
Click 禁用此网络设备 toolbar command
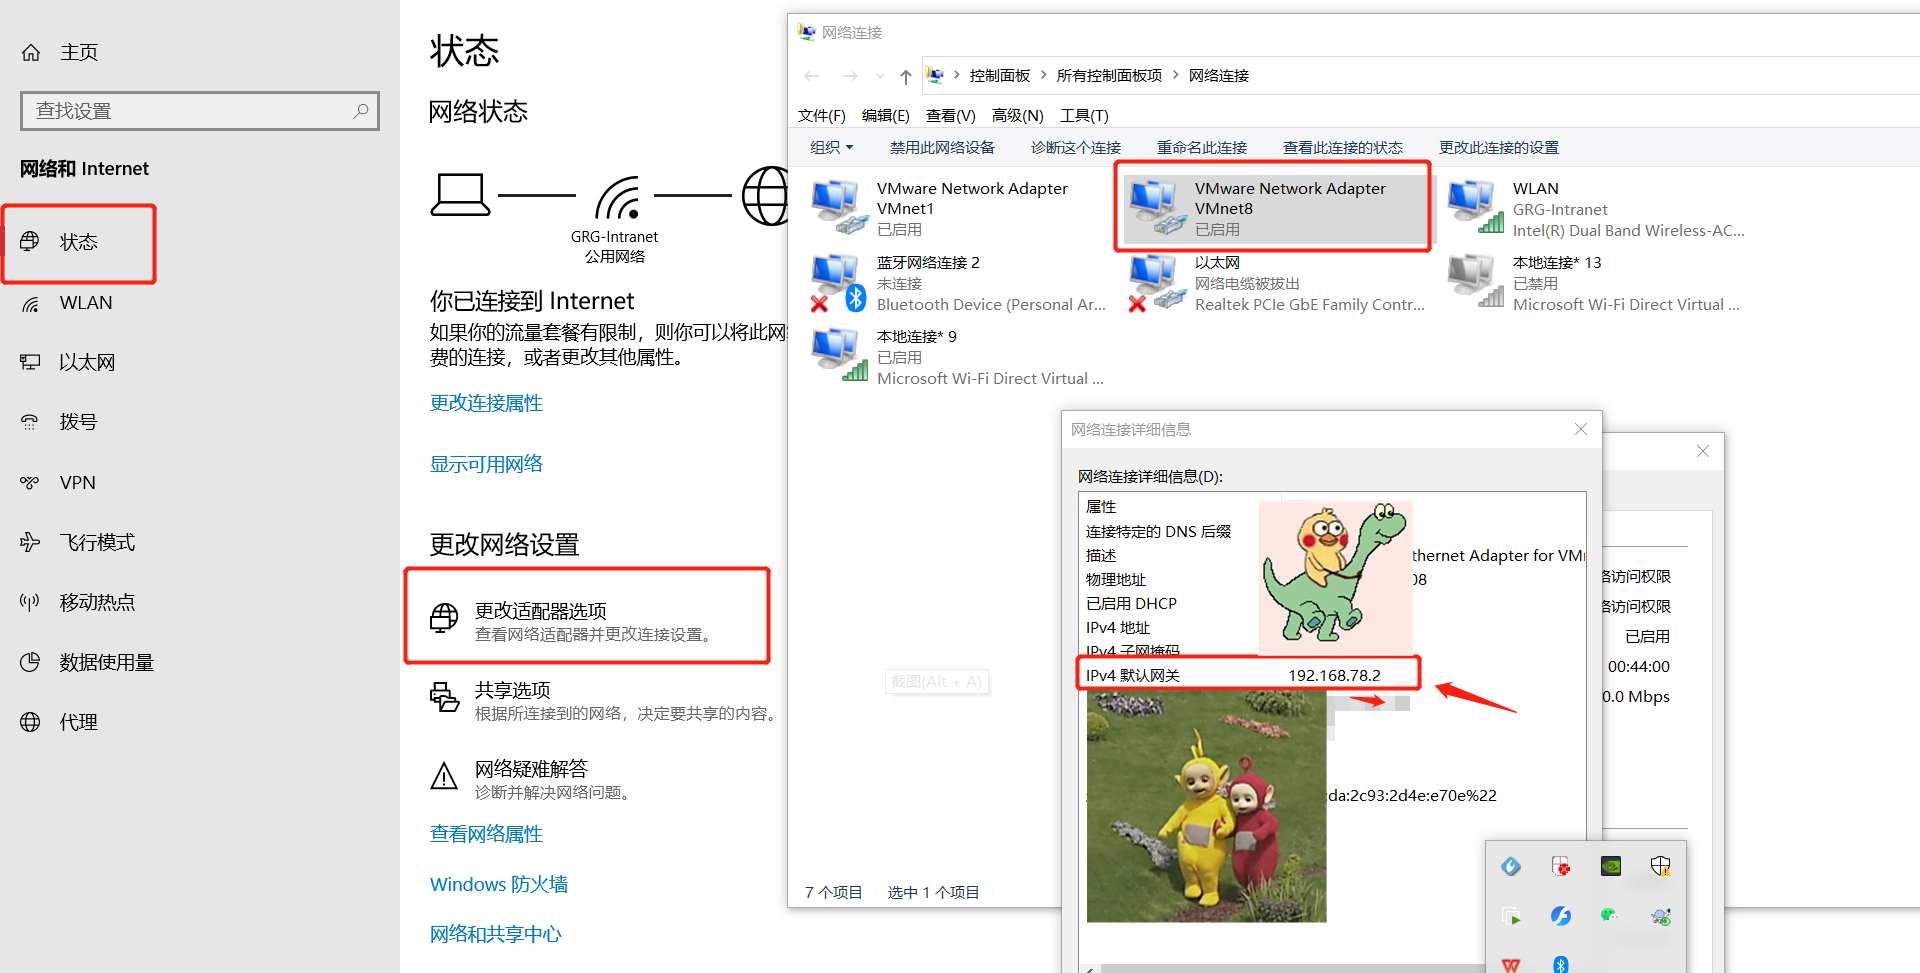(x=942, y=147)
